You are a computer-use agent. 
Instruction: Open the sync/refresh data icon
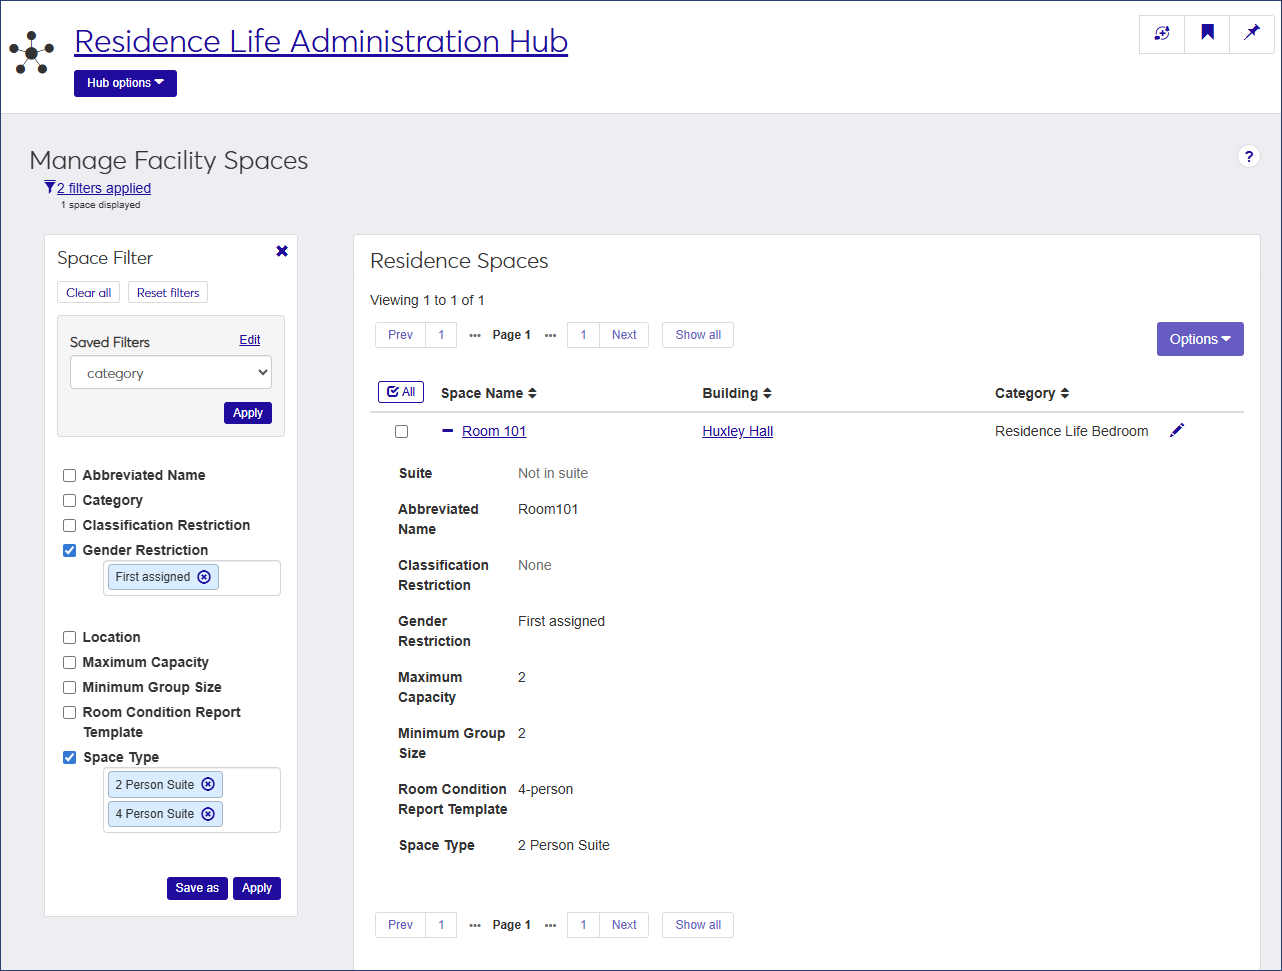tap(1161, 33)
